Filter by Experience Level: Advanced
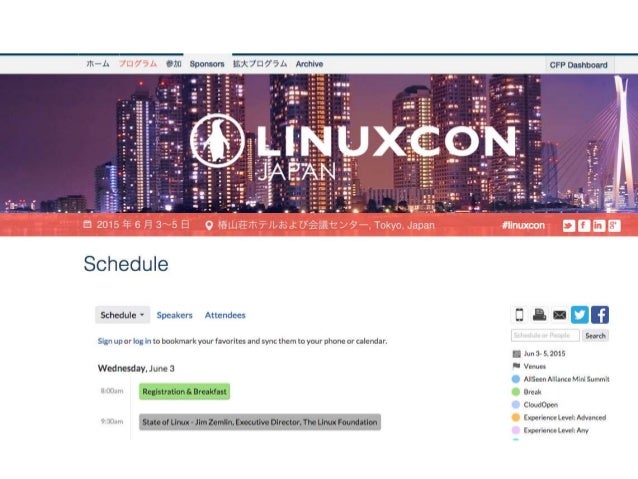 coord(565,417)
